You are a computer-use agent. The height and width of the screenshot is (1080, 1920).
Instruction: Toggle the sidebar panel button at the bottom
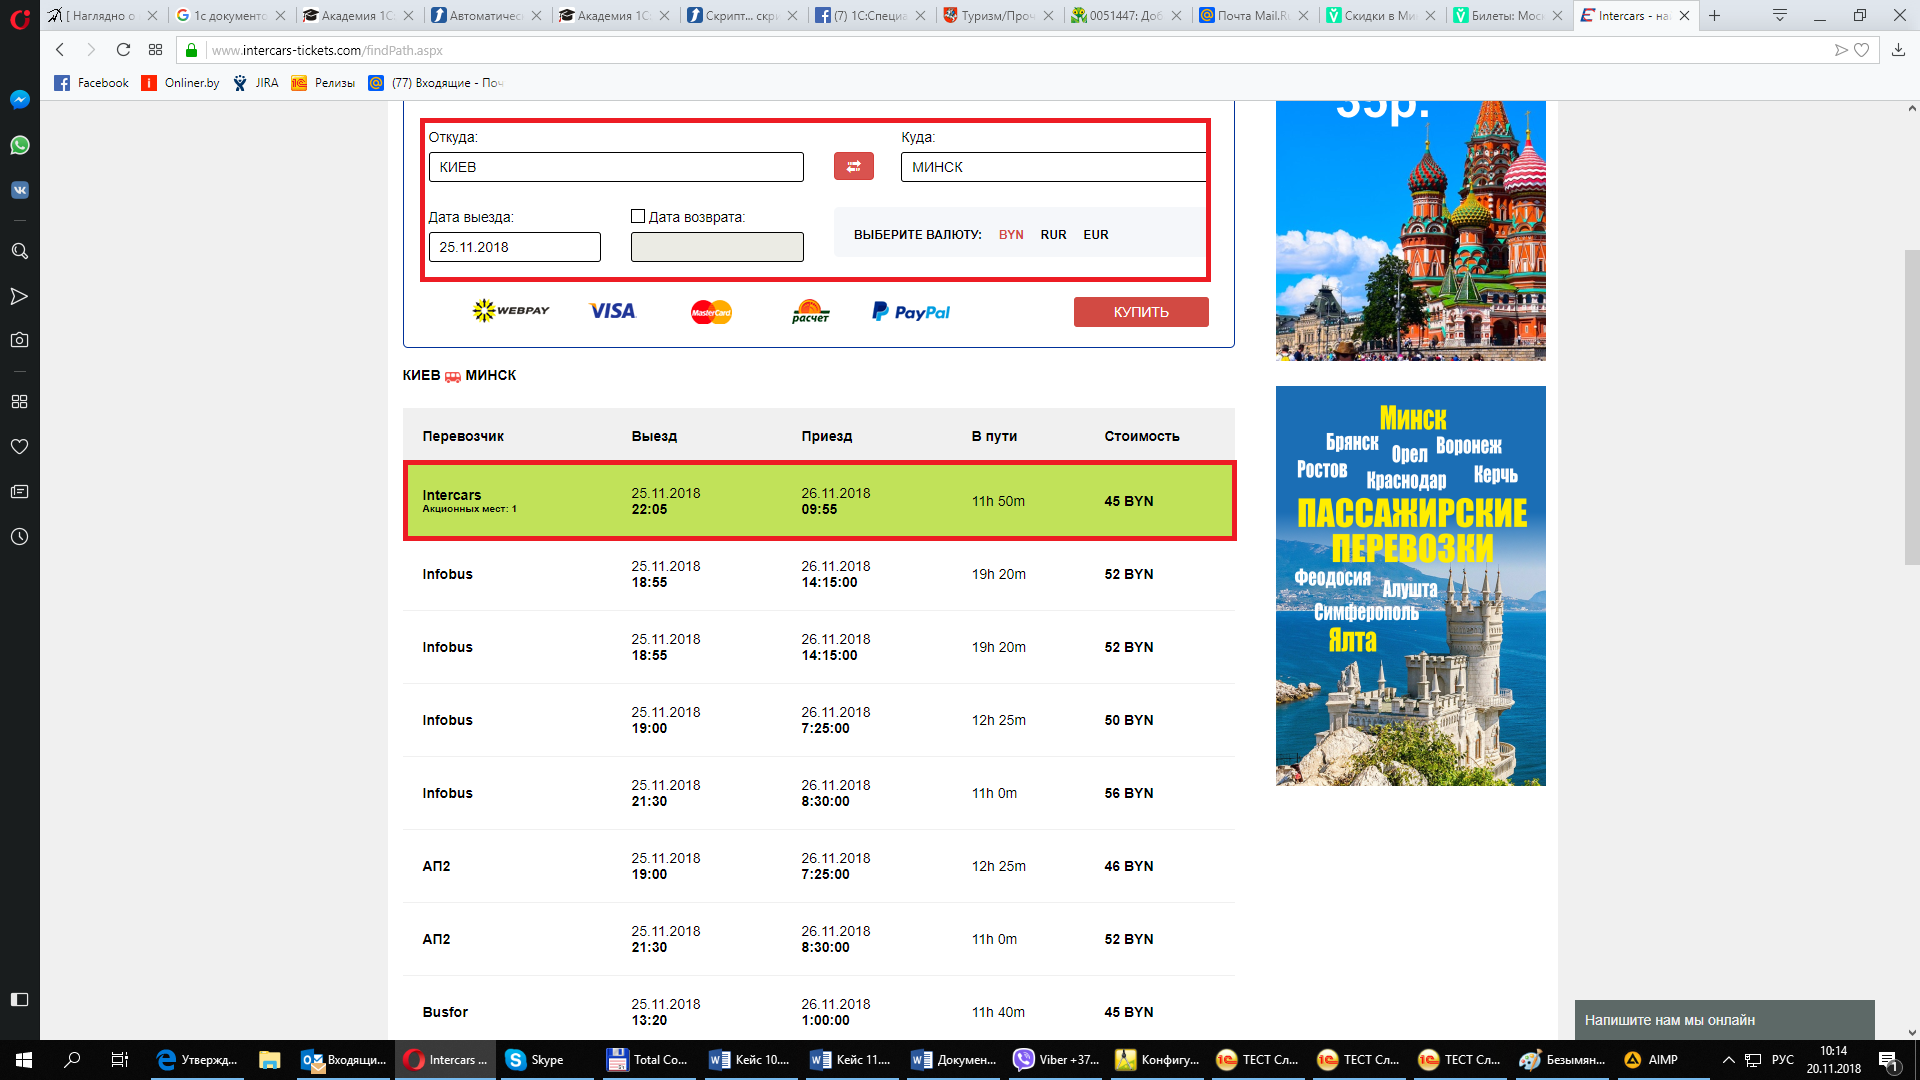point(19,999)
